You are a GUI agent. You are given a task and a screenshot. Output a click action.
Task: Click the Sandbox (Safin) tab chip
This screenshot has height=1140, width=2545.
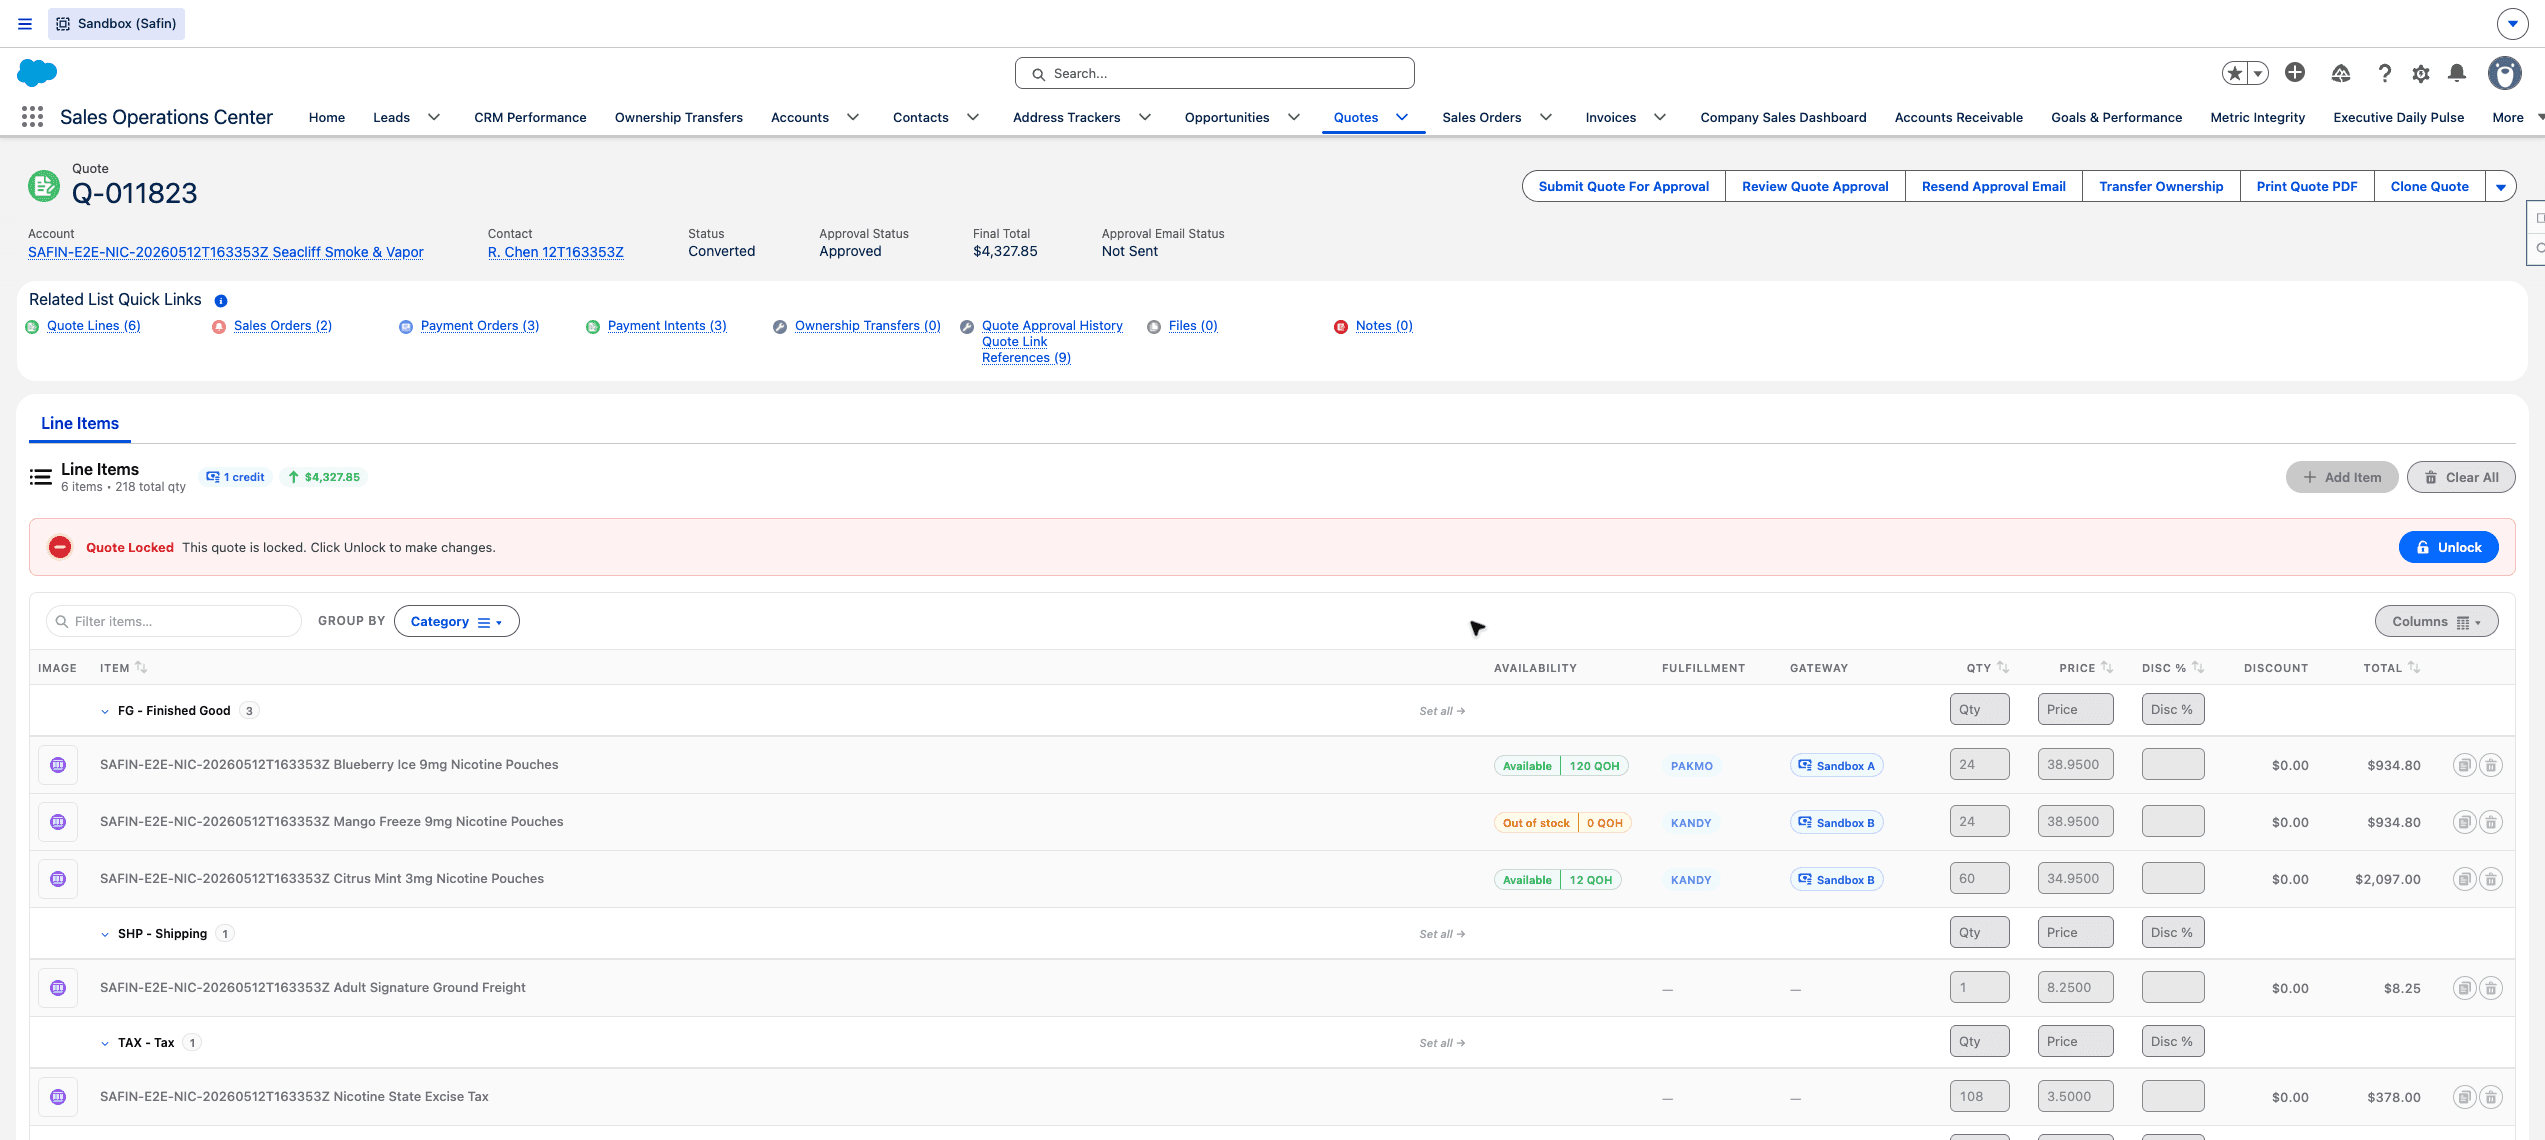(x=116, y=23)
